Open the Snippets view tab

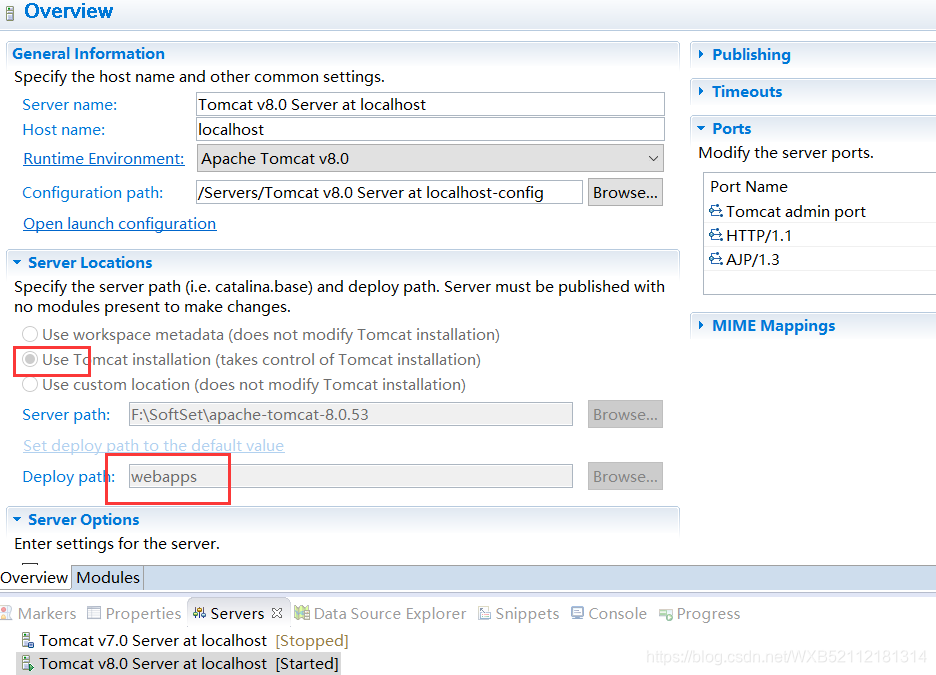point(519,614)
